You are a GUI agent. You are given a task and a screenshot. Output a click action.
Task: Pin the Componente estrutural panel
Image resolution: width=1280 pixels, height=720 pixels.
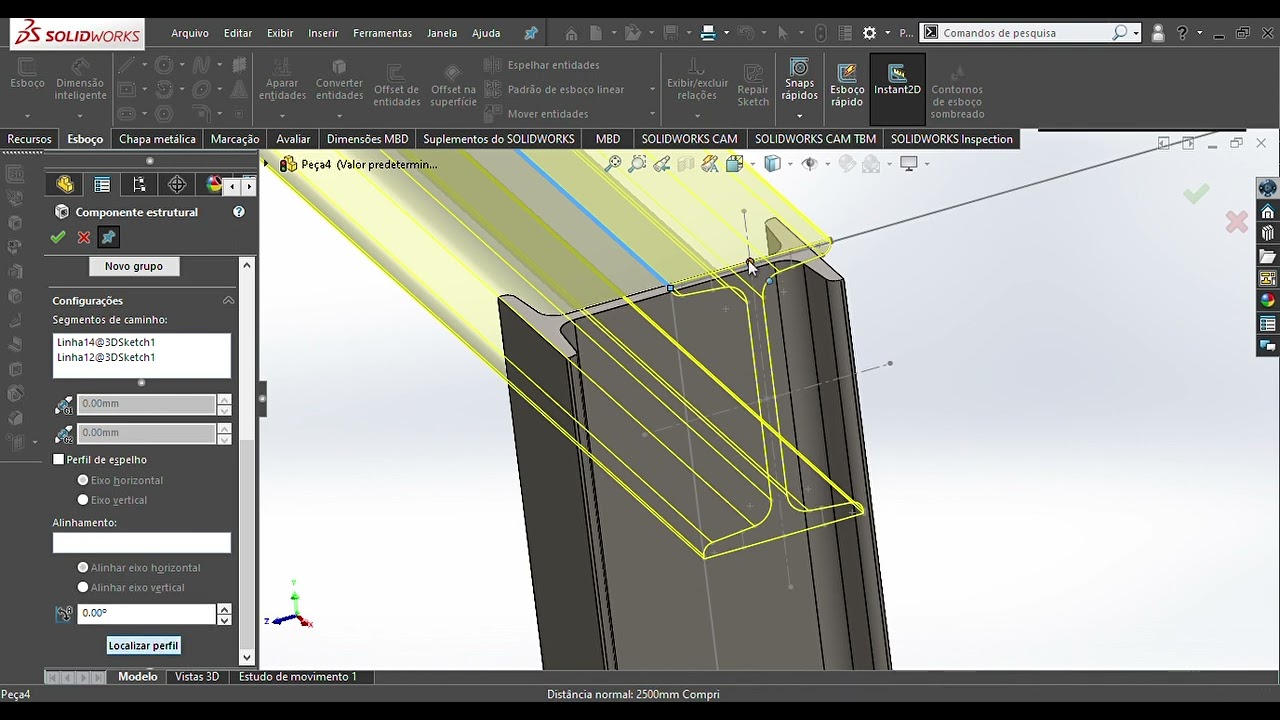point(109,237)
